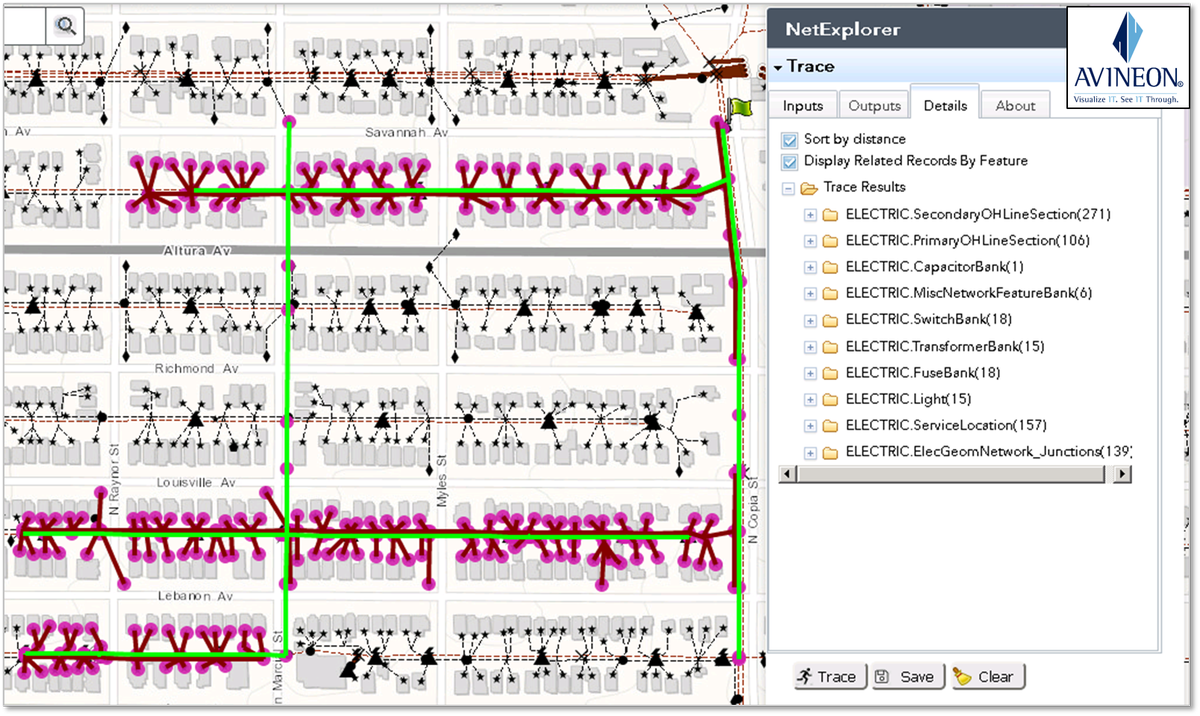Image resolution: width=1200 pixels, height=716 pixels.
Task: Click the Trace Results folder icon
Action: click(x=809, y=188)
